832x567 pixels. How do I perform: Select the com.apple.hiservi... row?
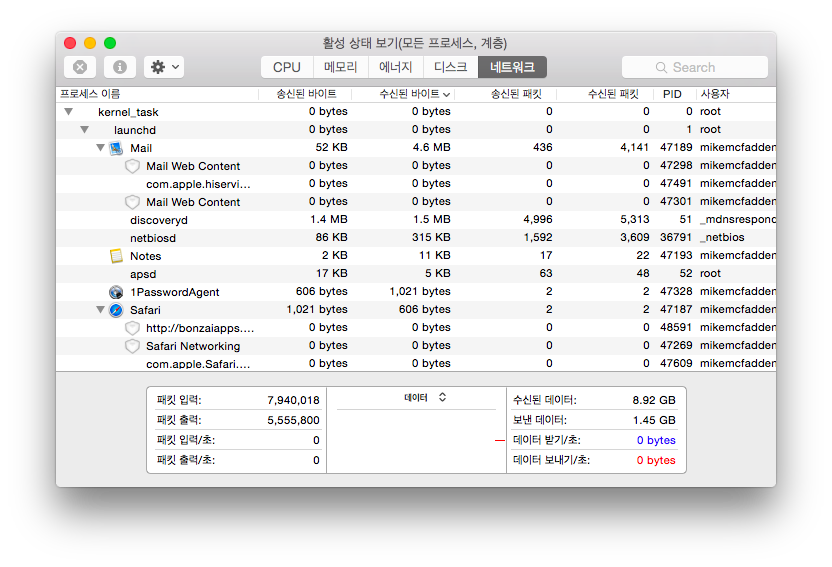(x=416, y=184)
